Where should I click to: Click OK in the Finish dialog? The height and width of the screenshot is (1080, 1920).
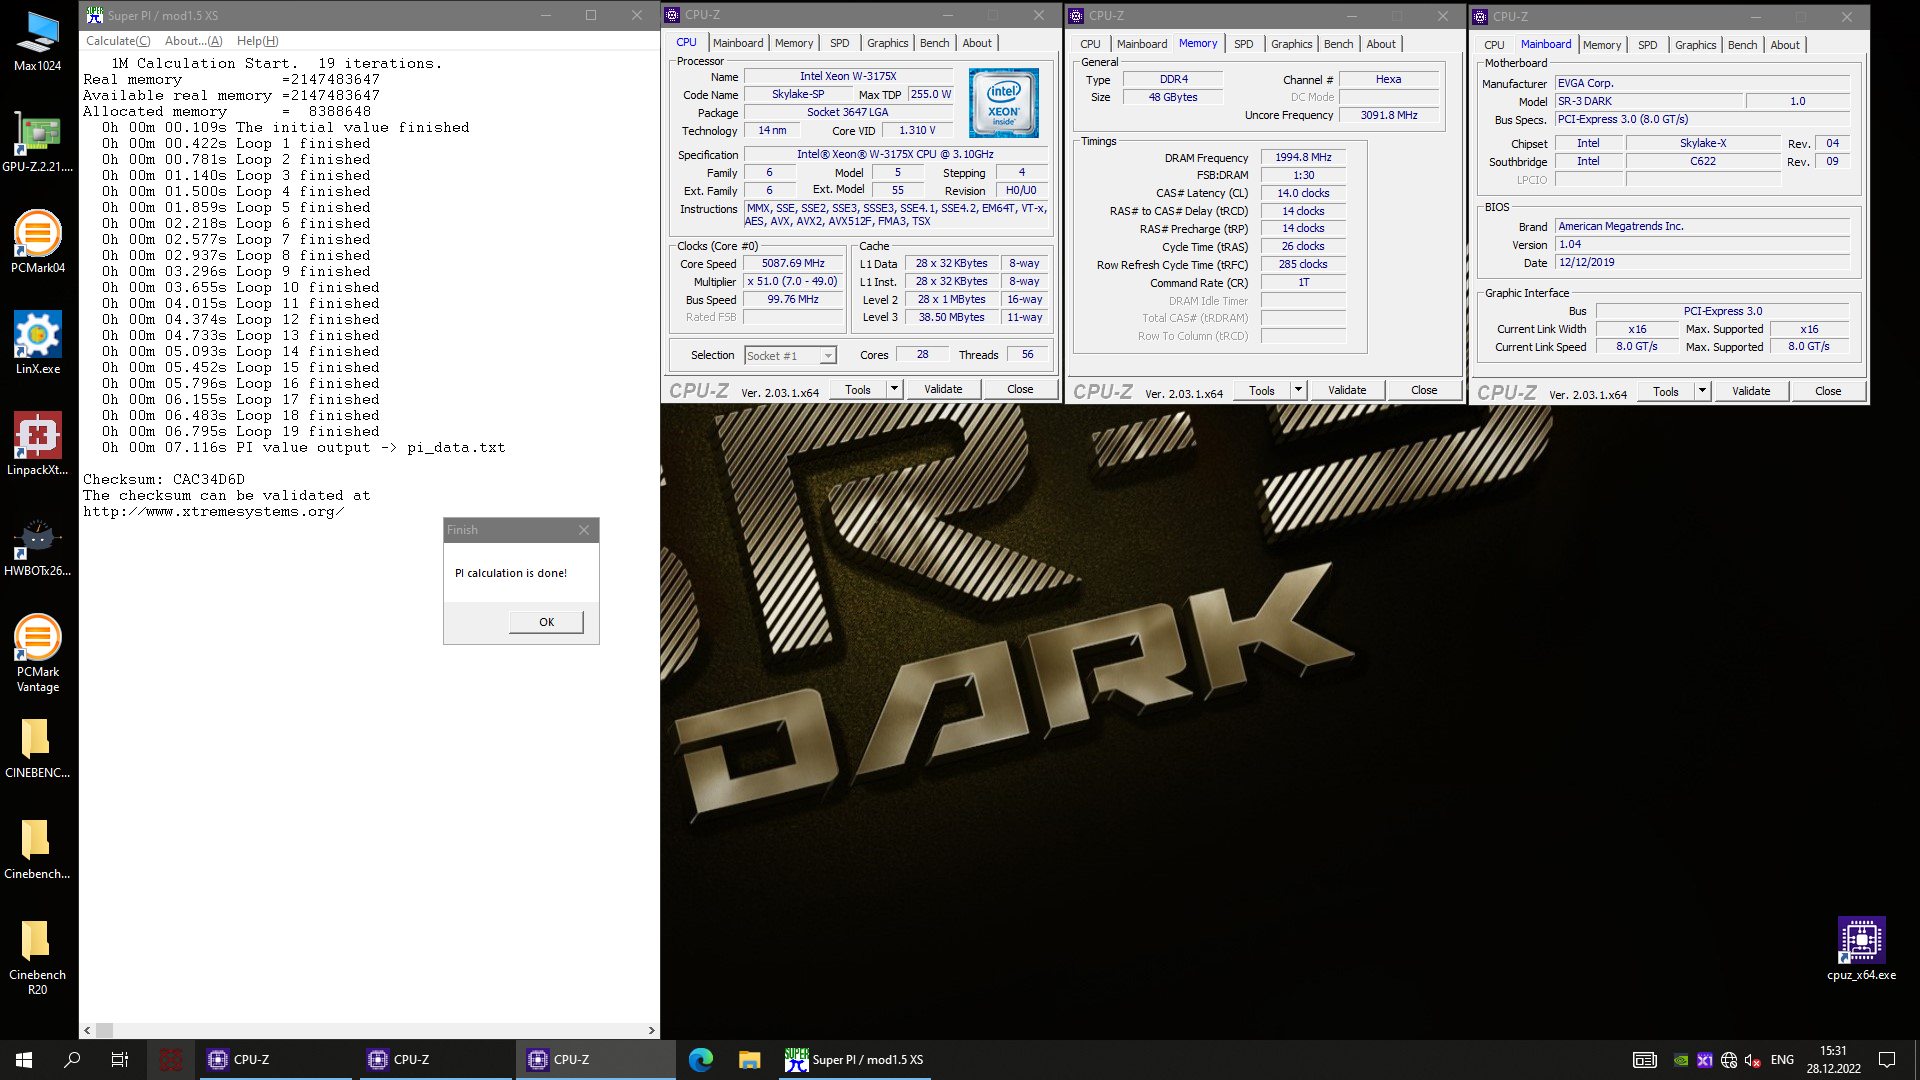[x=546, y=622]
